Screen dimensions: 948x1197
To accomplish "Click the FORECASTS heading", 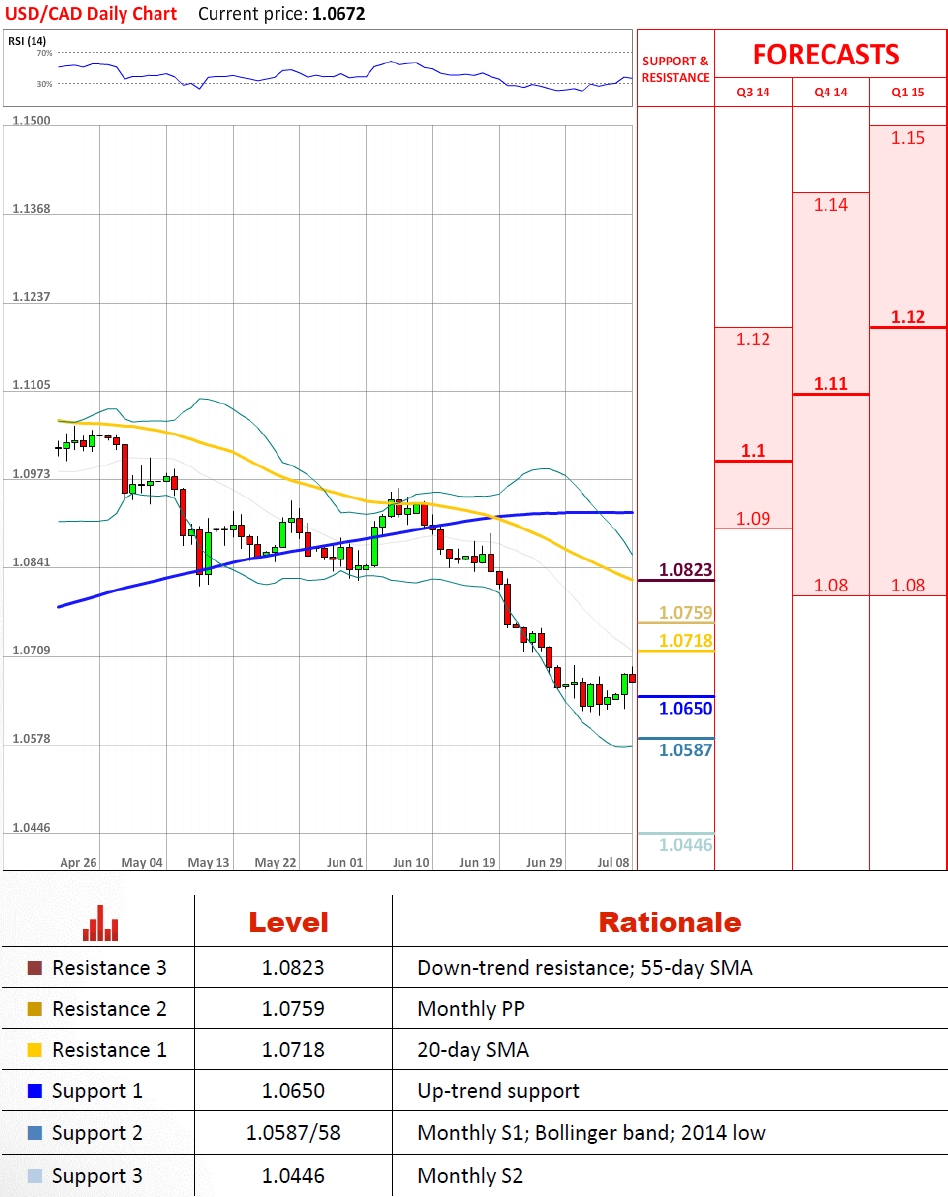I will click(826, 54).
